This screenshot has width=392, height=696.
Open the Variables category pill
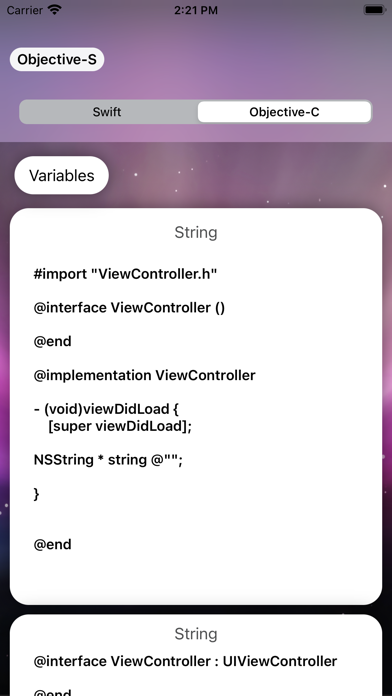(62, 175)
